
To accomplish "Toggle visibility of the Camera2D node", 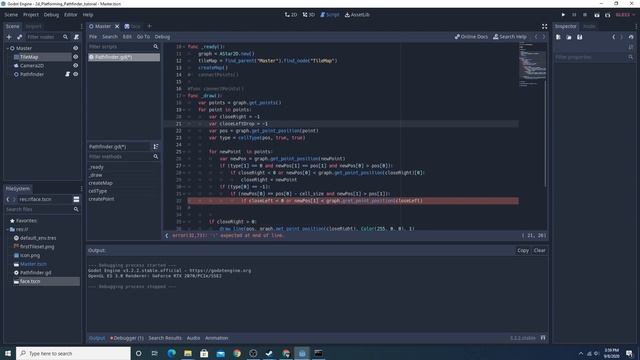I will coord(76,66).
